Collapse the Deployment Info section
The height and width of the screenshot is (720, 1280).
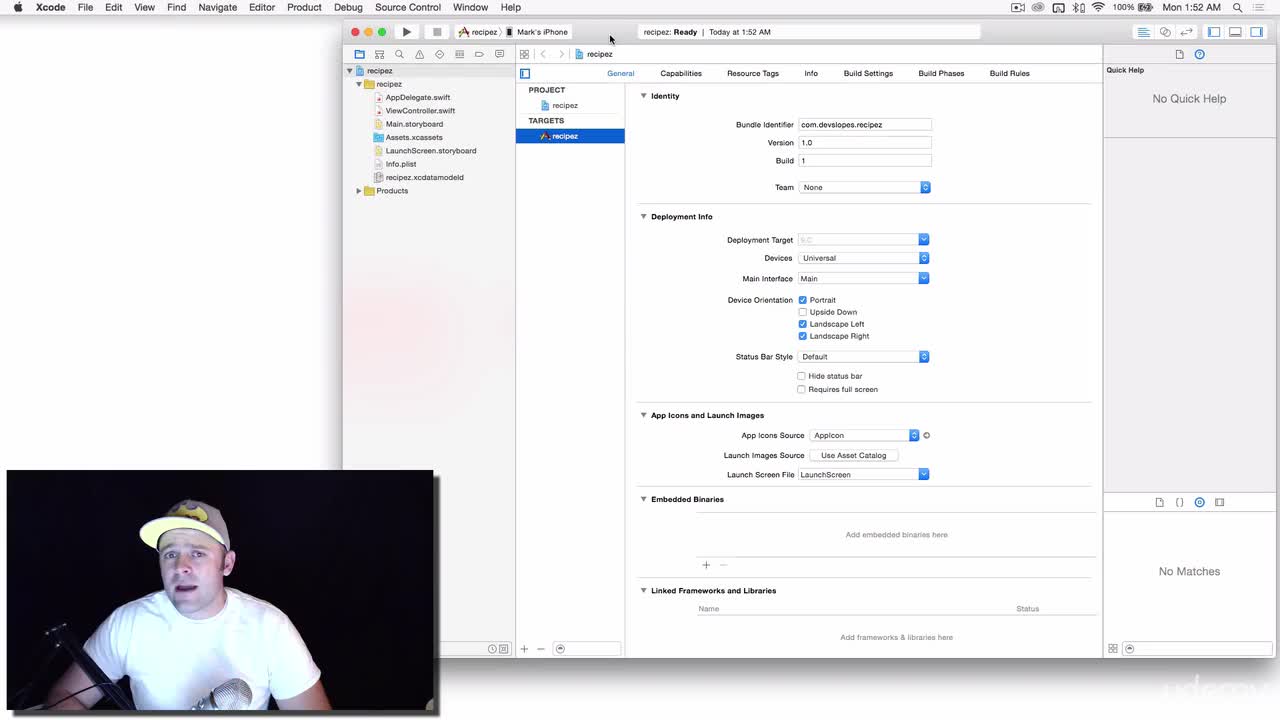click(x=643, y=216)
